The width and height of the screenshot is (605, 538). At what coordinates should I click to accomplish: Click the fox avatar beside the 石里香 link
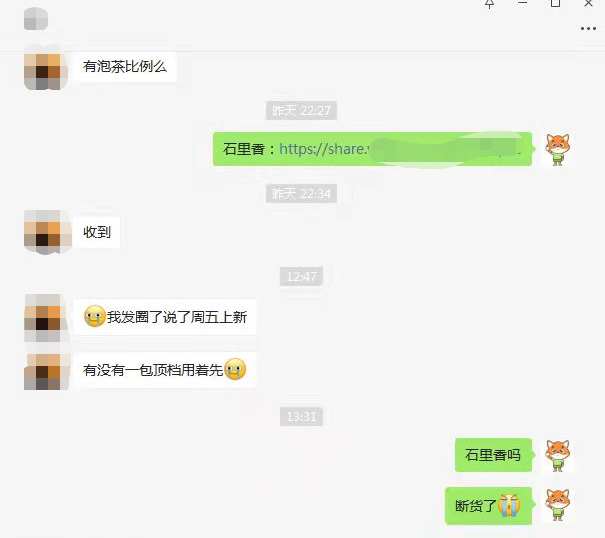[x=558, y=149]
